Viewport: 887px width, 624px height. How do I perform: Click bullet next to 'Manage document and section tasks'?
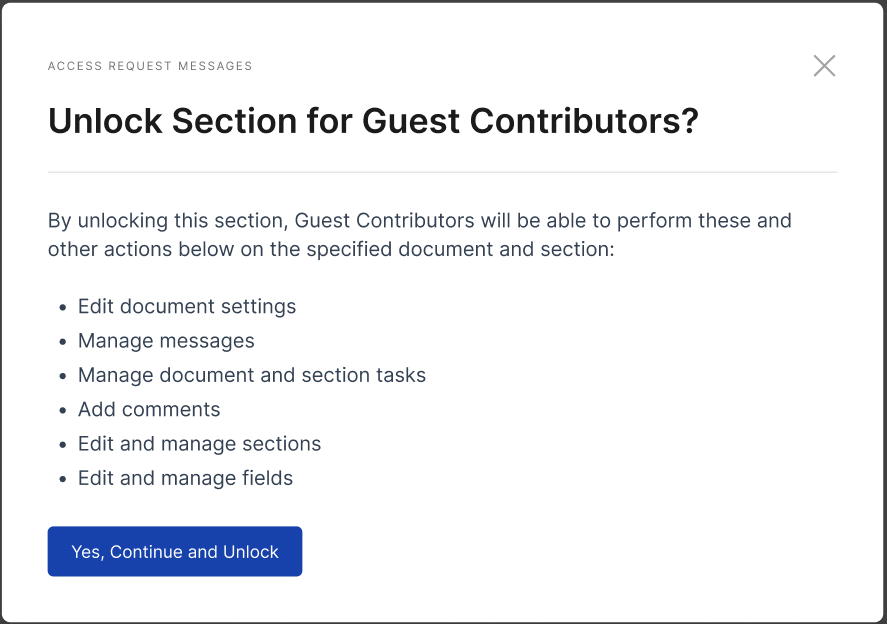tap(63, 376)
